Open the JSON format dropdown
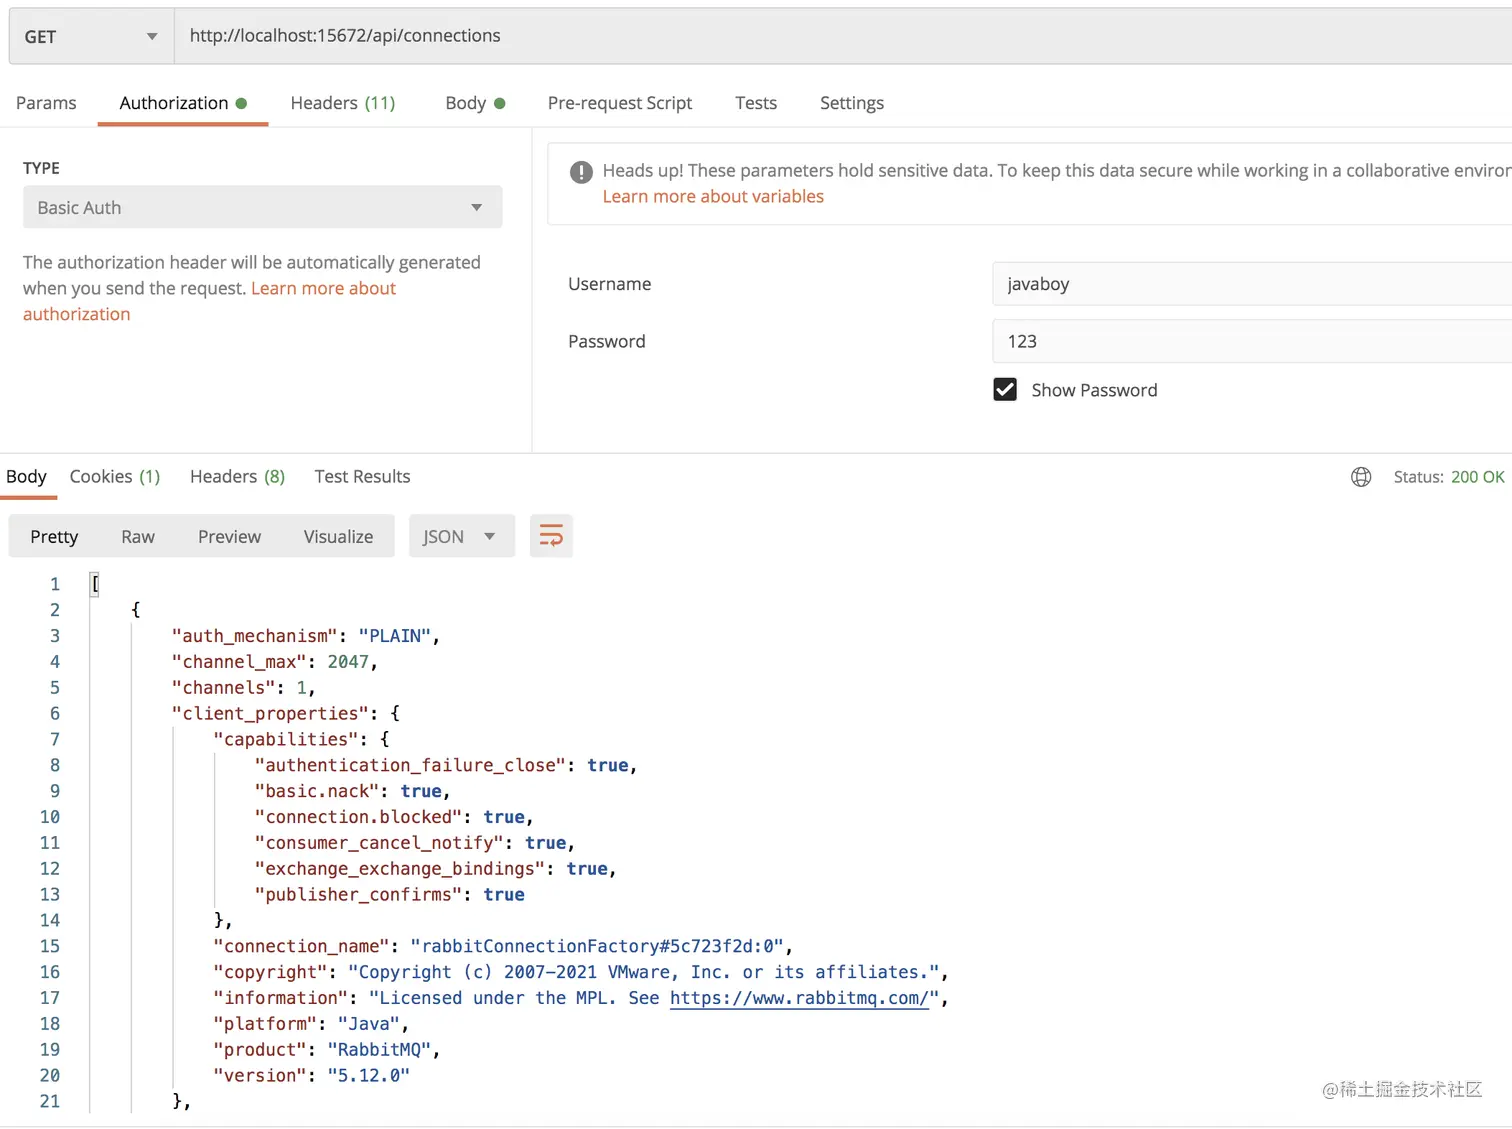The image size is (1512, 1129). coord(461,536)
